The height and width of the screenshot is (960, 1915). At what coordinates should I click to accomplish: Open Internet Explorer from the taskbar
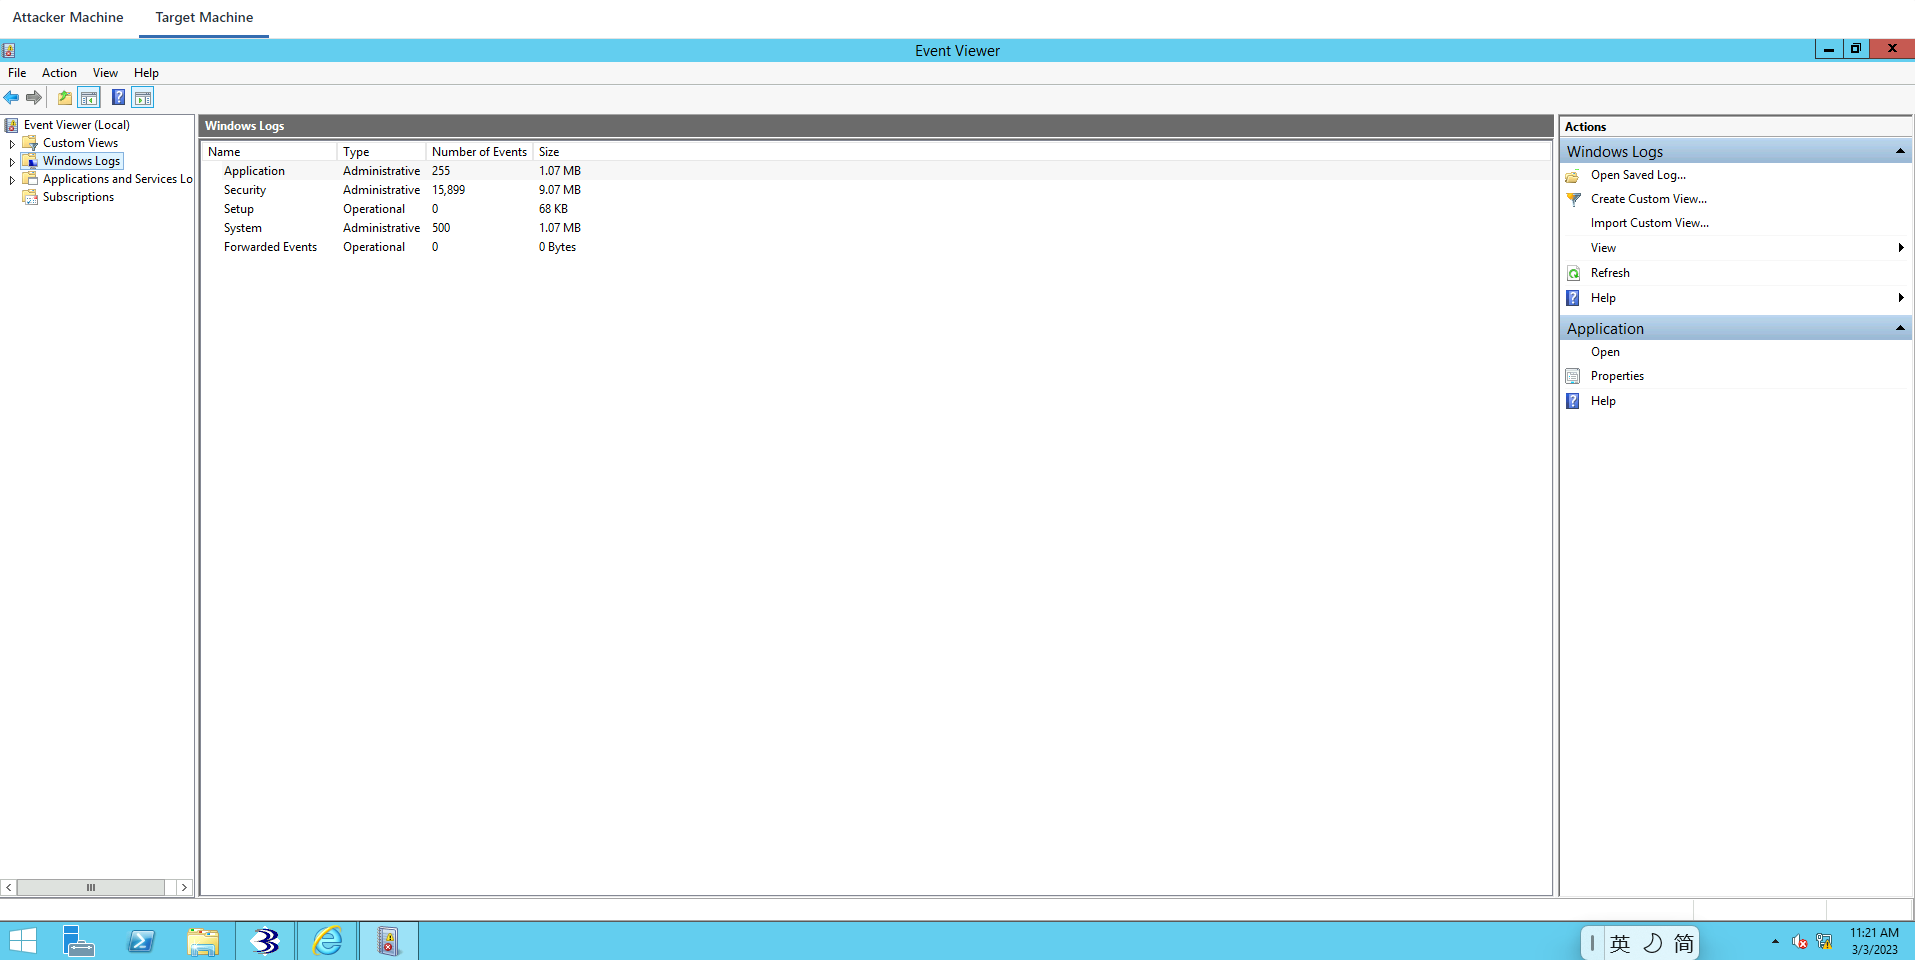327,941
